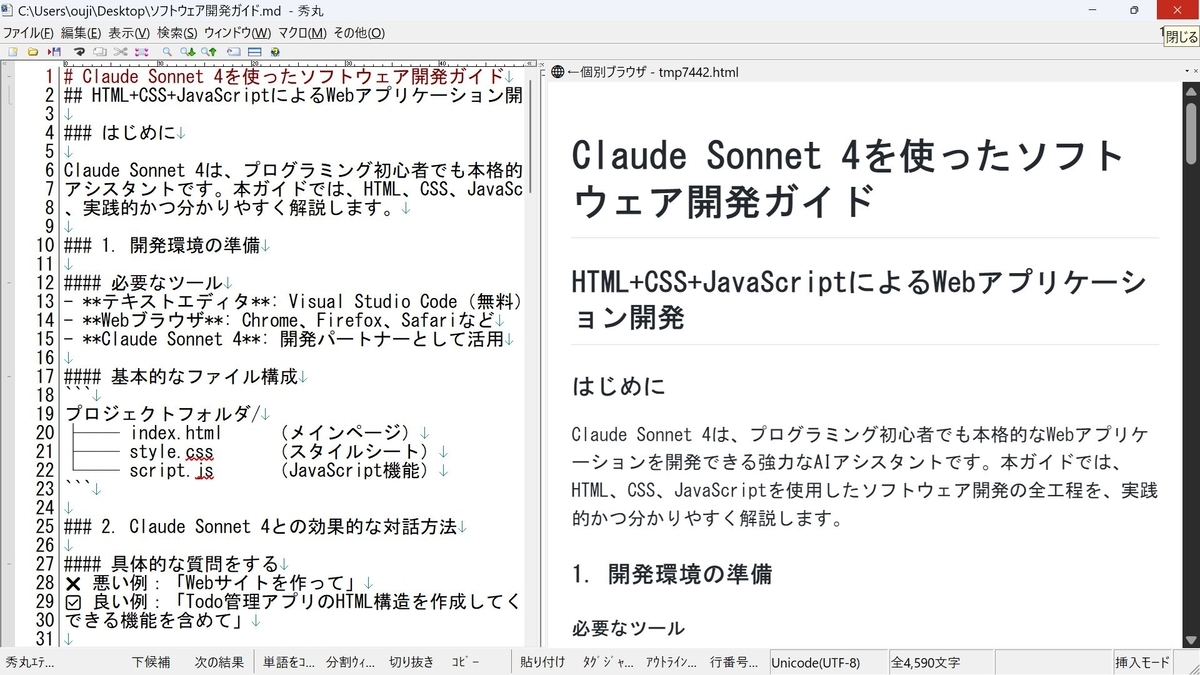This screenshot has width=1200, height=675.
Task: Open the 編集(E) menu
Action: [x=81, y=33]
